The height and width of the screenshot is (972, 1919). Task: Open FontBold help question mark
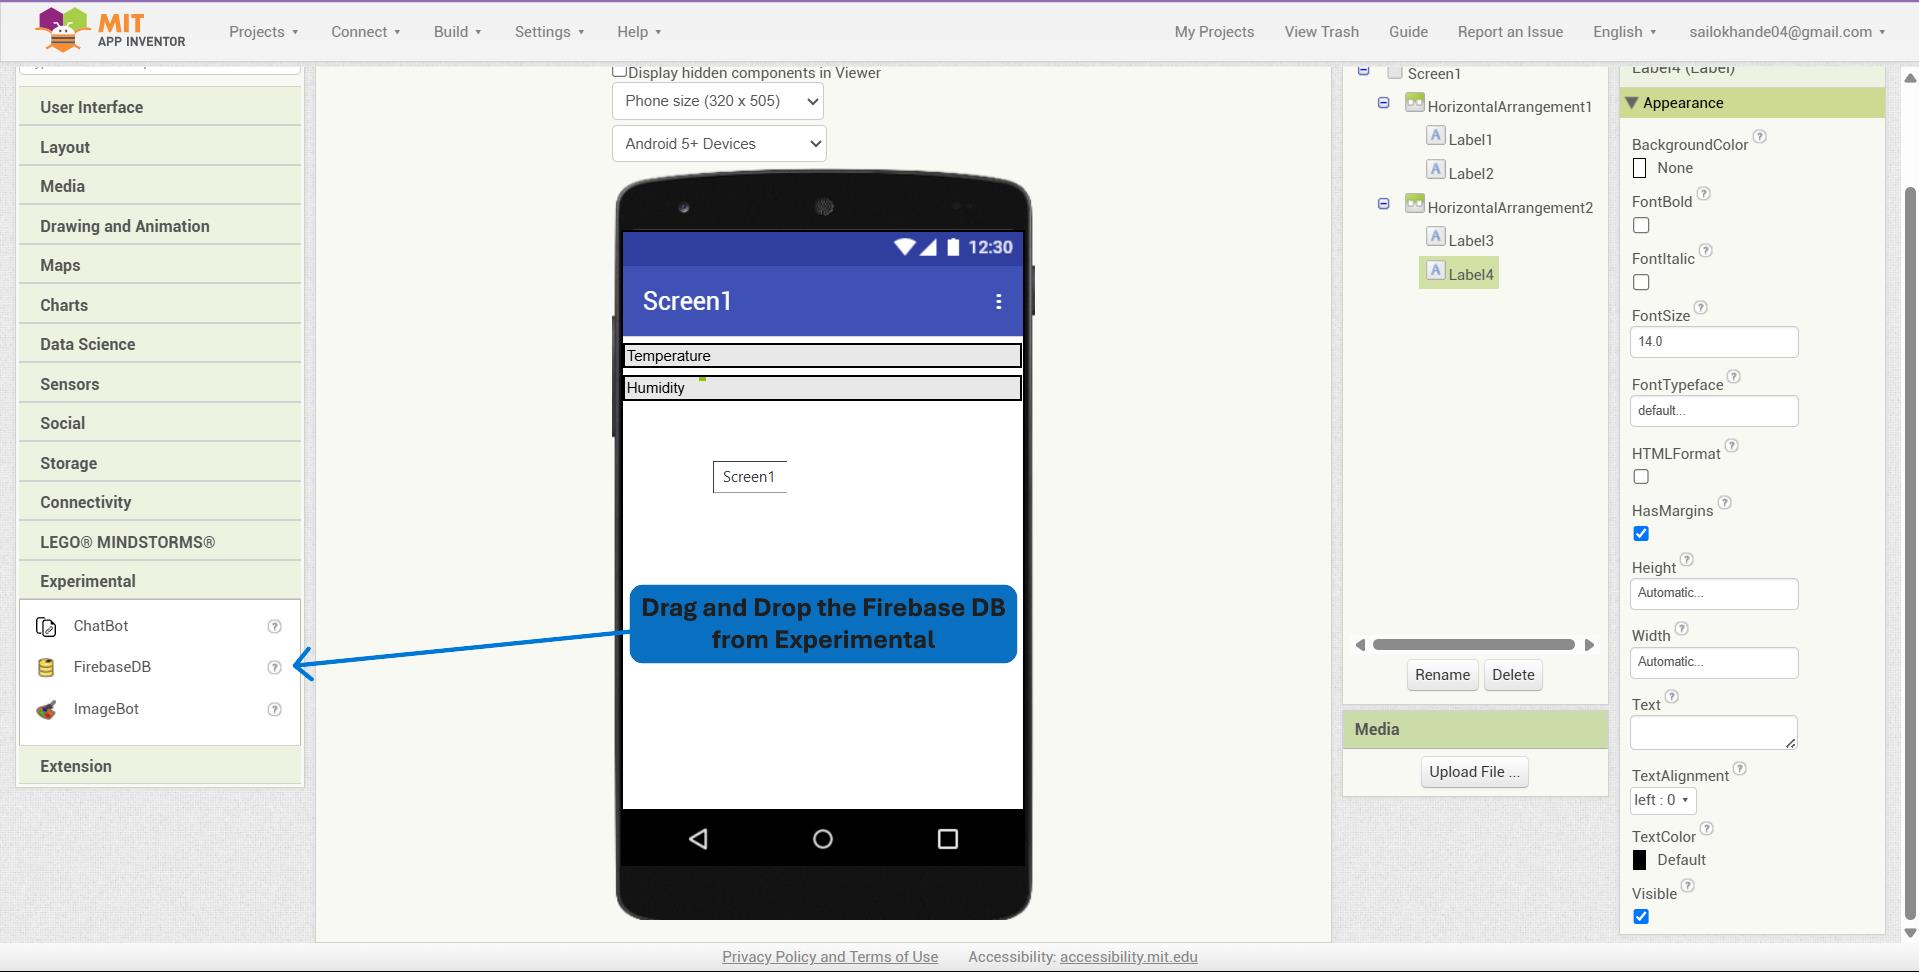[1704, 194]
